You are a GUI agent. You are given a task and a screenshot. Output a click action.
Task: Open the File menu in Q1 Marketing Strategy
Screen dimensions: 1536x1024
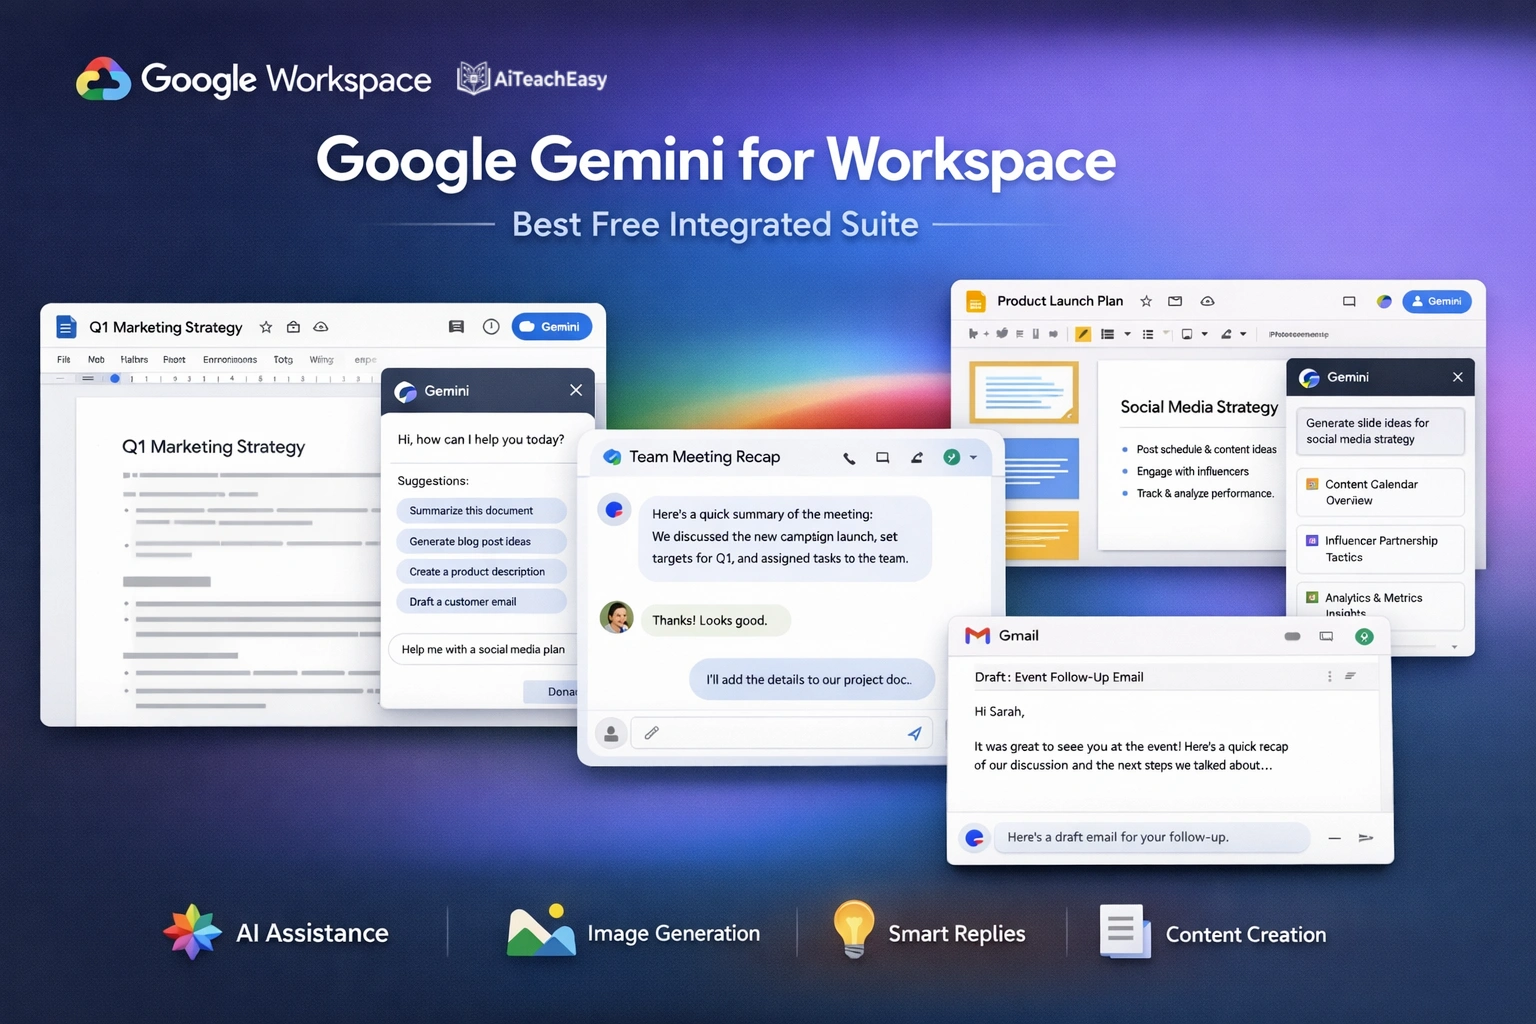click(62, 359)
